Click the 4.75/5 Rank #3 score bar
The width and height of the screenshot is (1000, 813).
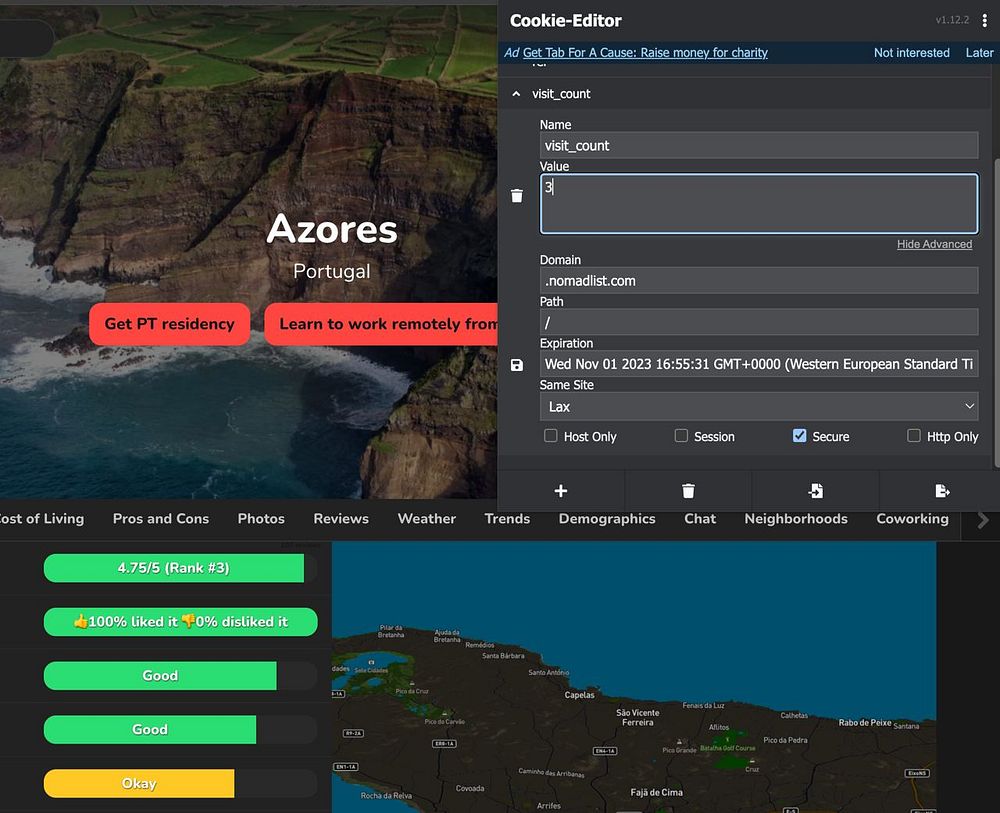coord(174,568)
